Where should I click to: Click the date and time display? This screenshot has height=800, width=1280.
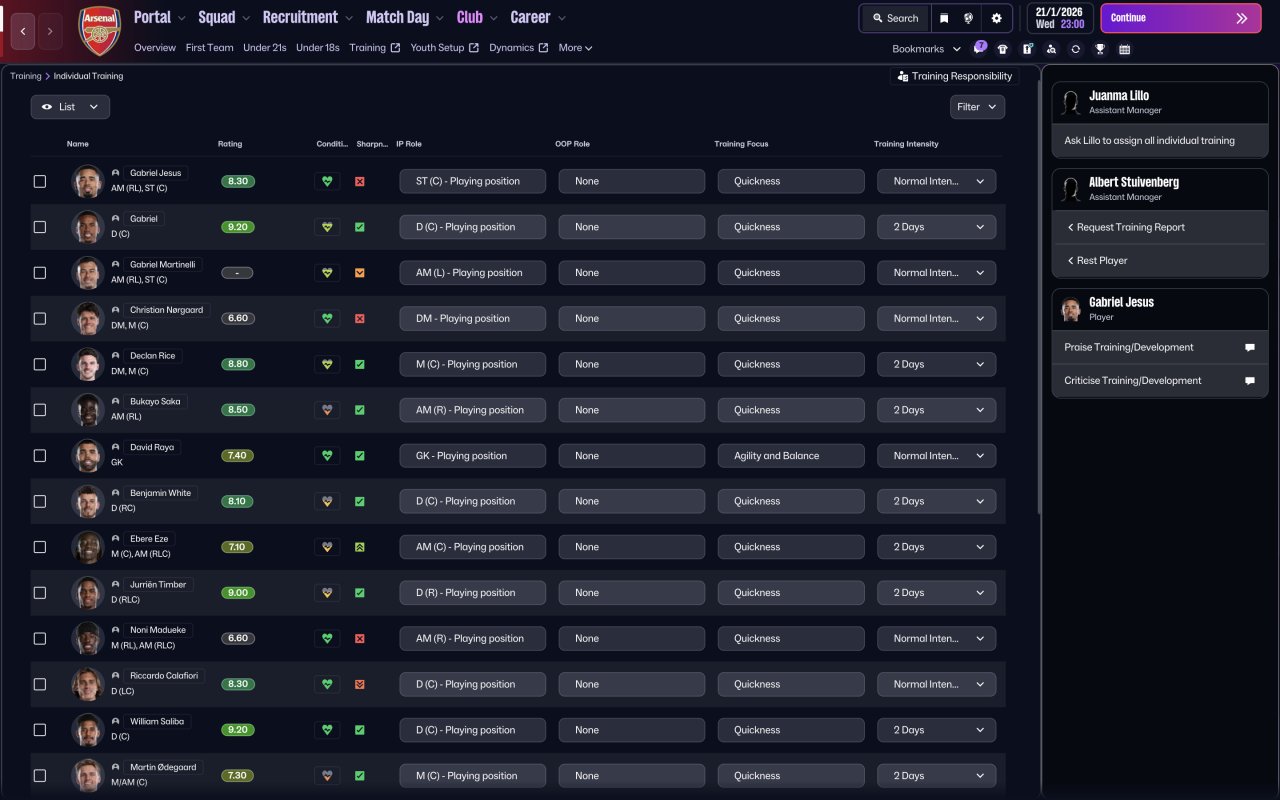1059,18
